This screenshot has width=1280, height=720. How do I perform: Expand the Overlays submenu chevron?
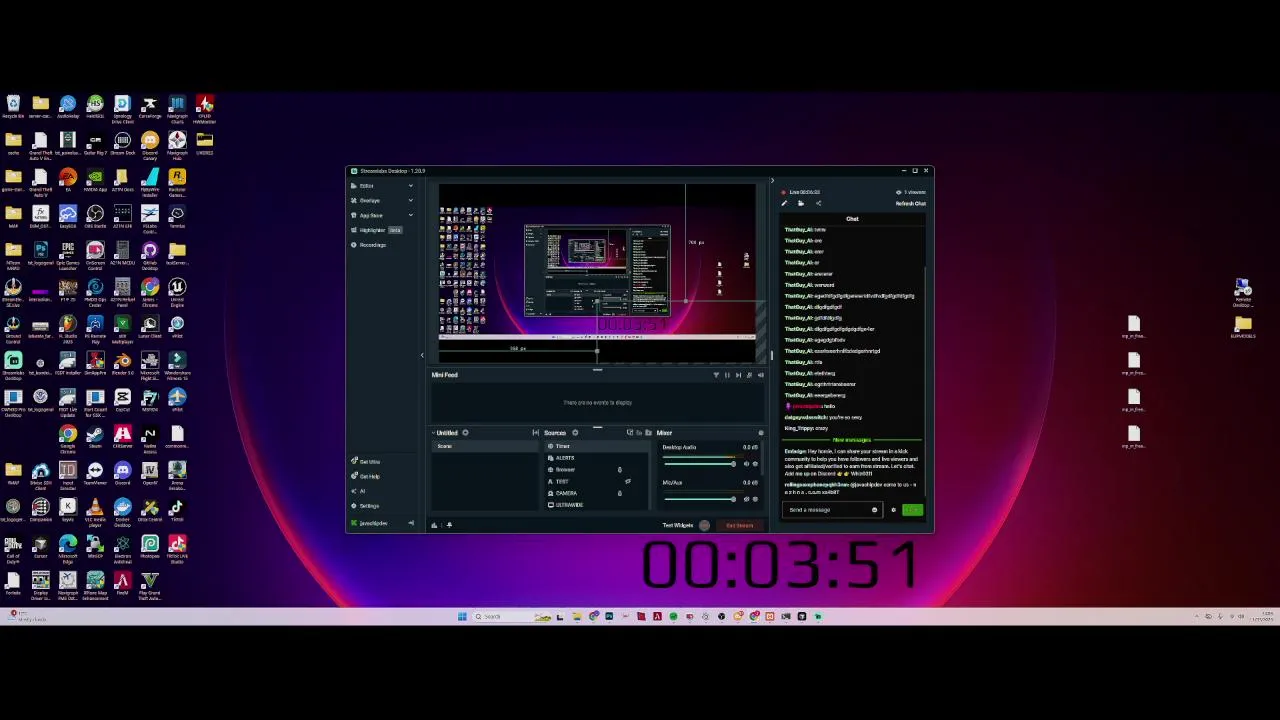410,200
